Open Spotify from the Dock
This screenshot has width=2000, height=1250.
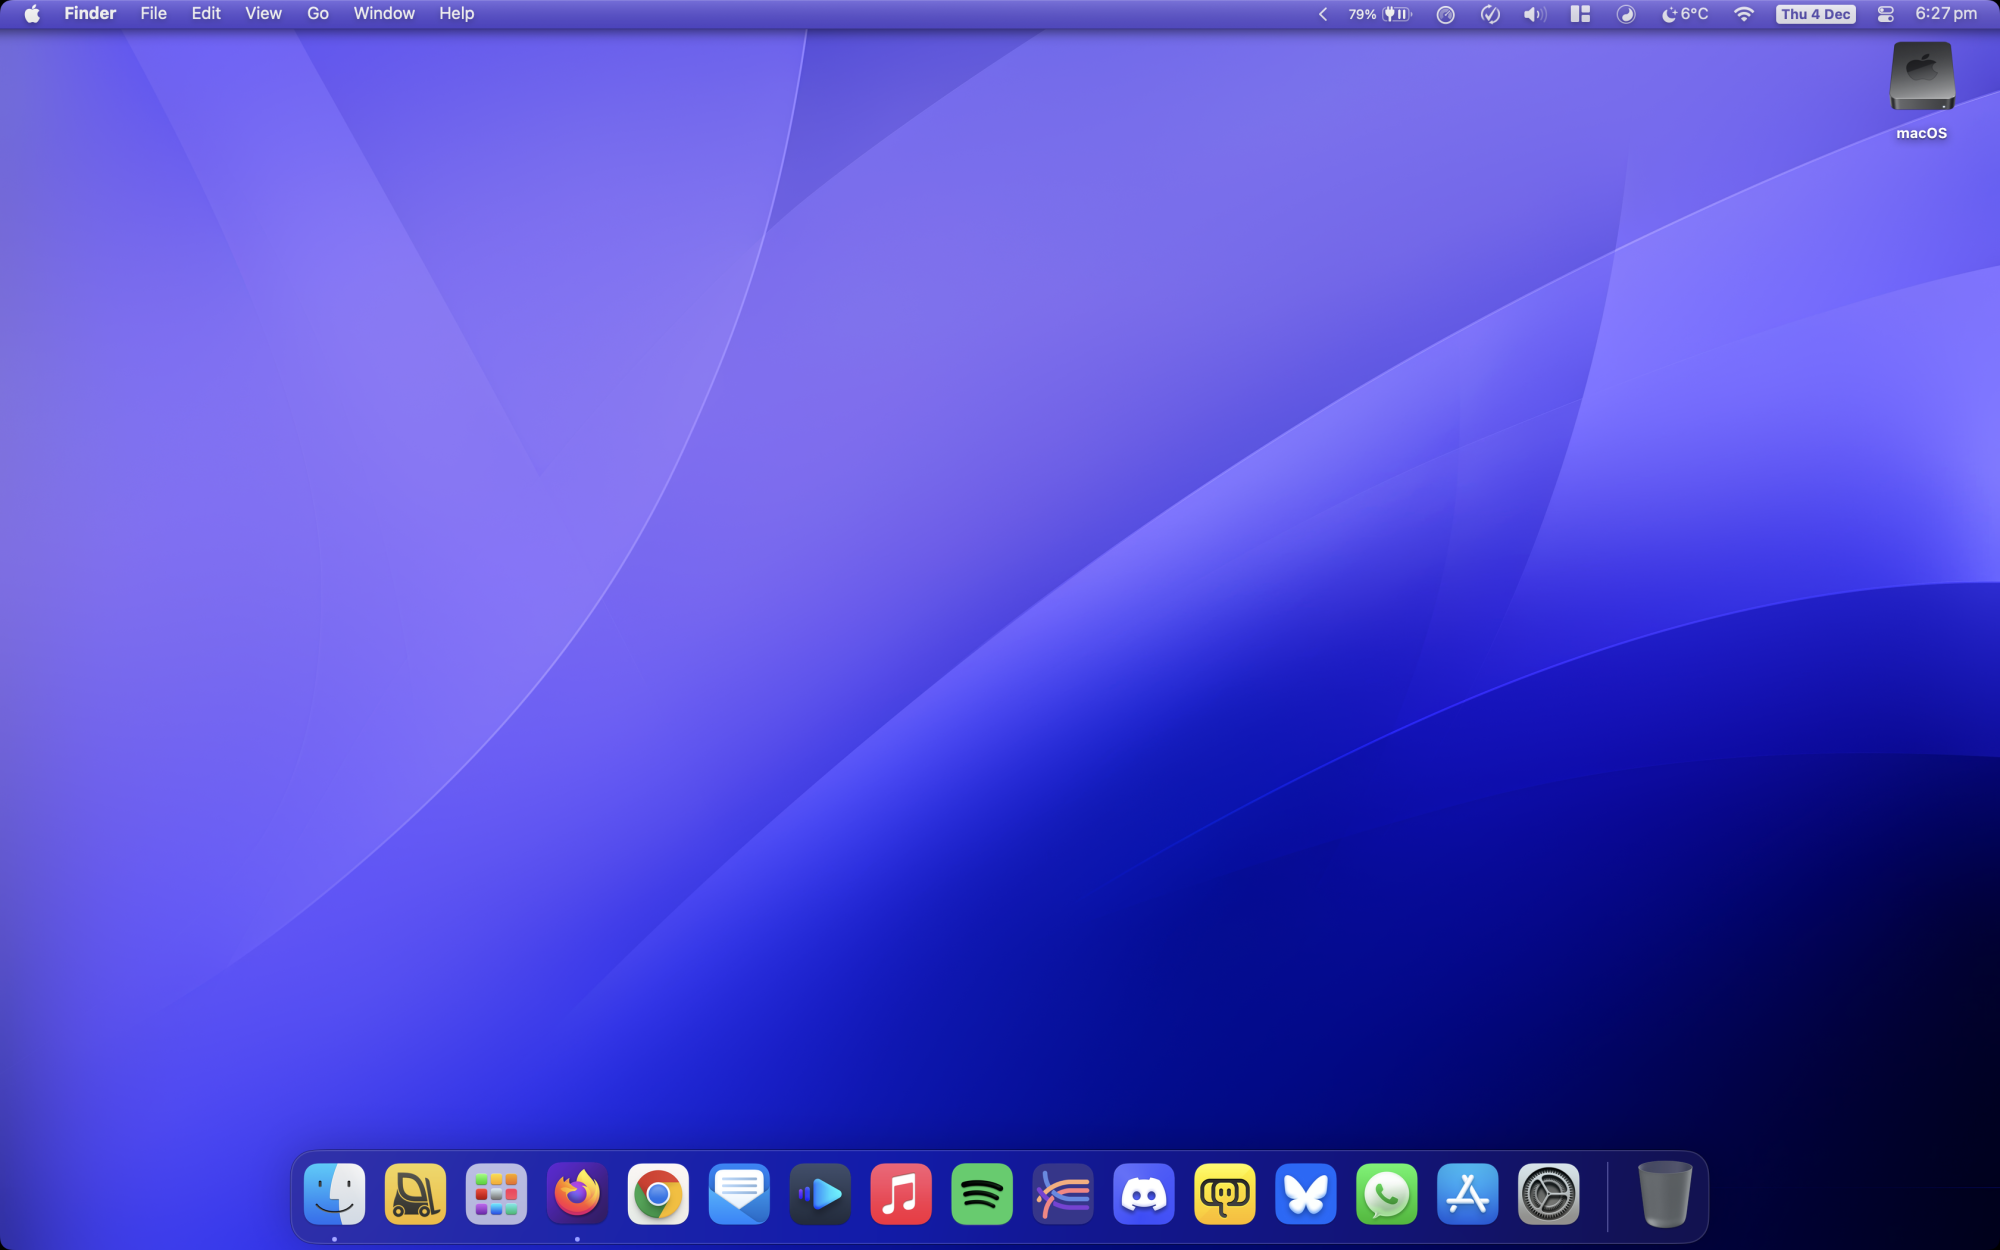(982, 1193)
